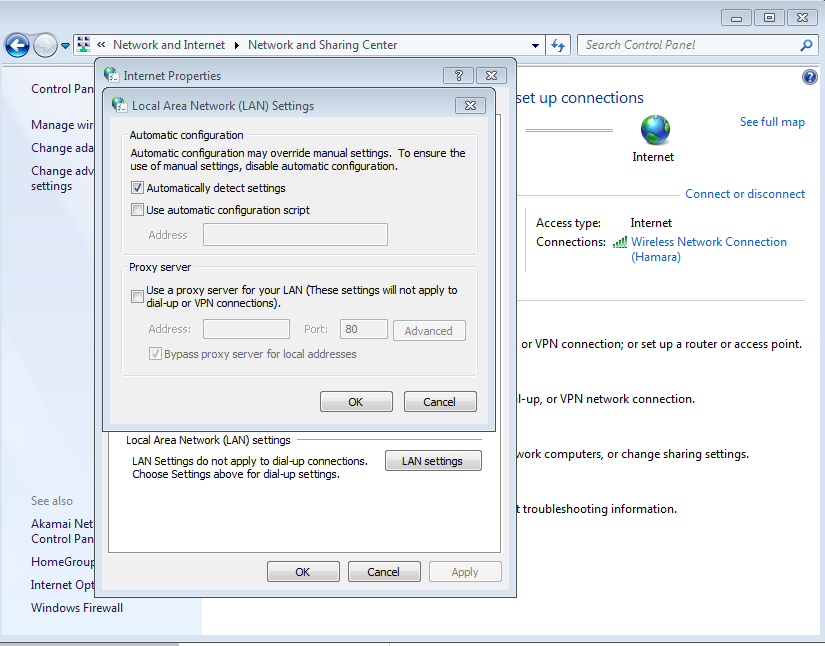Click the Back navigation arrow button
This screenshot has width=825, height=646.
tap(17, 45)
